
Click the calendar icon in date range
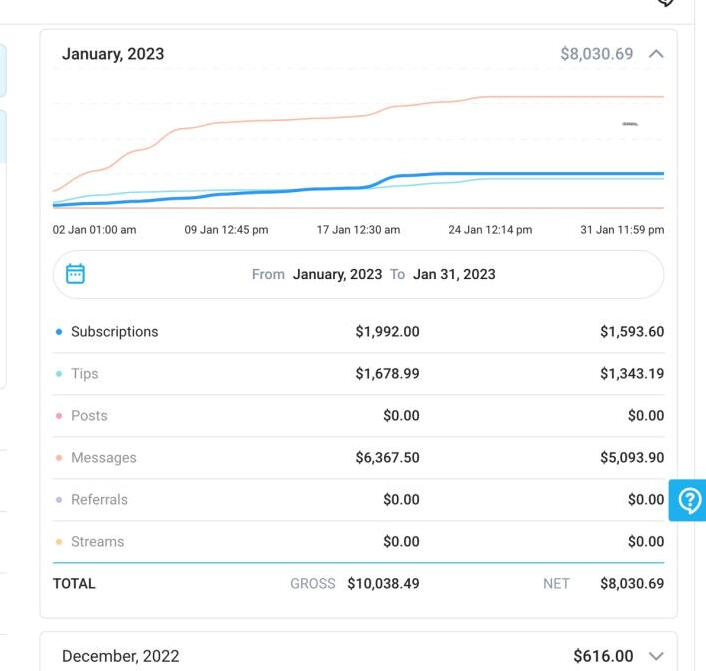tap(75, 274)
